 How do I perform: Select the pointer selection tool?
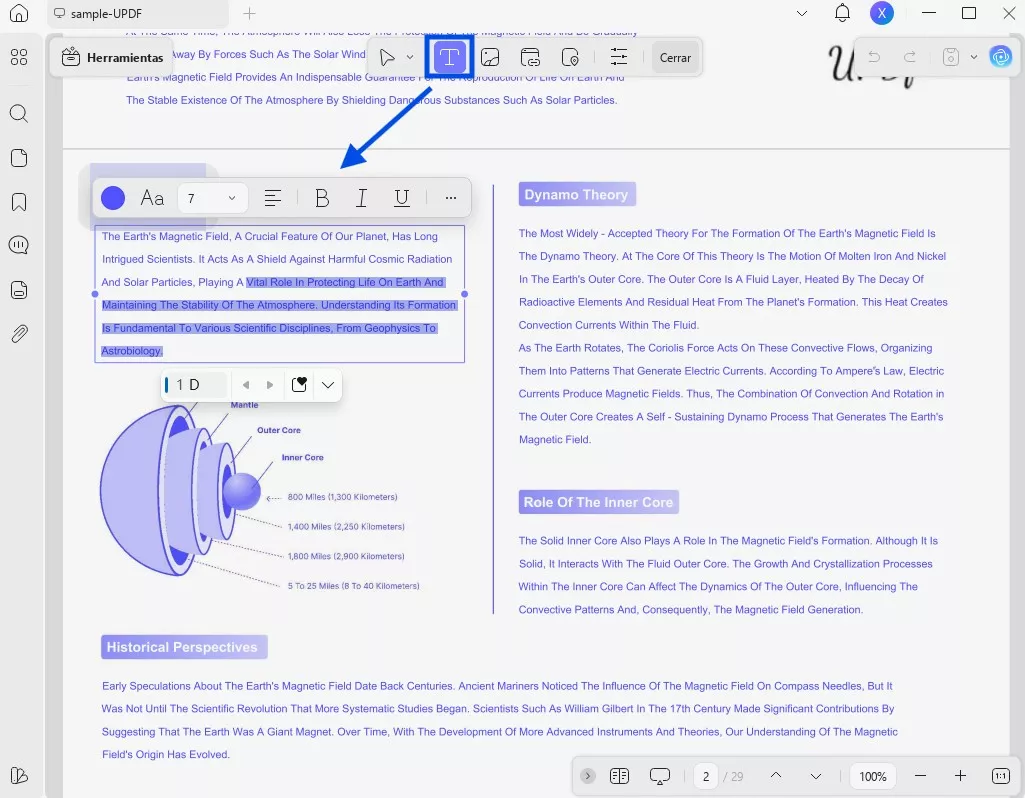tap(387, 58)
